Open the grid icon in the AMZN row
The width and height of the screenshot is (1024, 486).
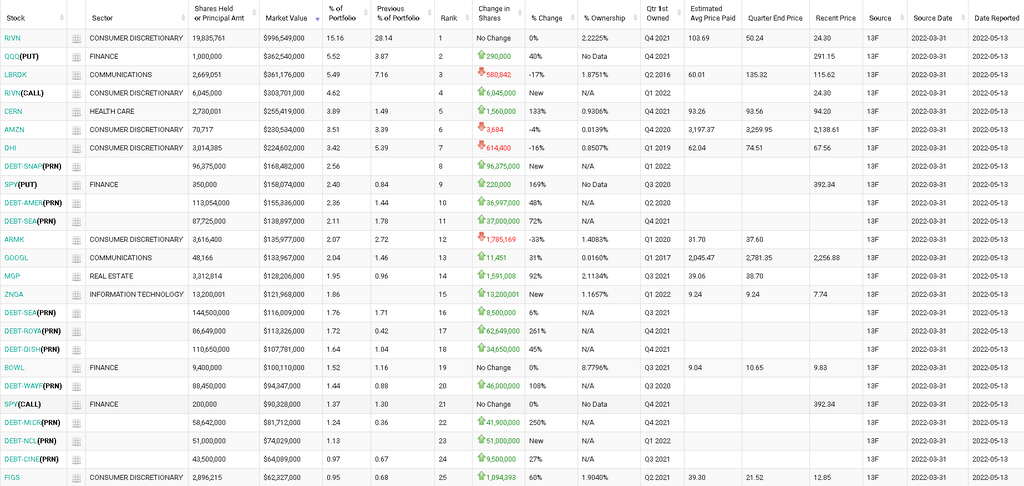pos(76,131)
